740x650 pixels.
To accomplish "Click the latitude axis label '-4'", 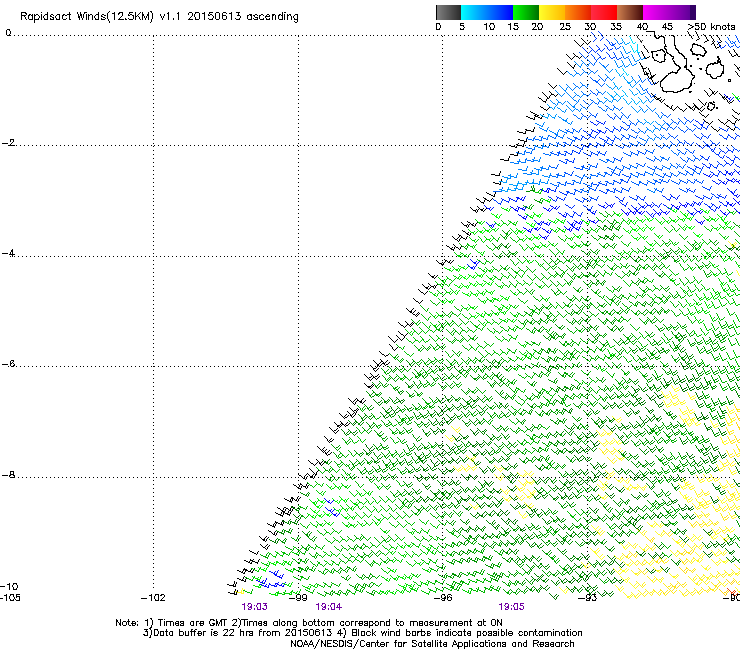I will pos(8,253).
